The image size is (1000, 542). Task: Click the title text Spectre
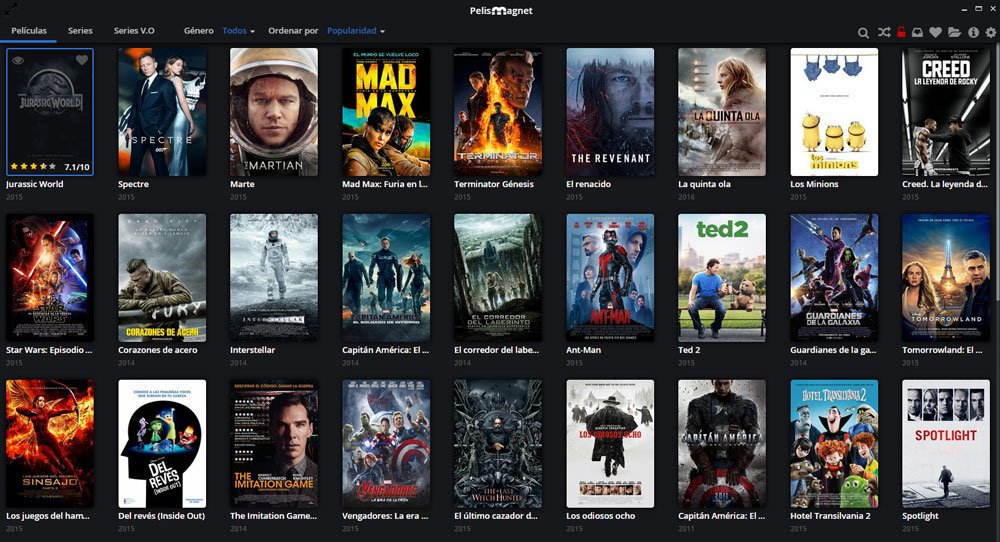click(x=133, y=184)
